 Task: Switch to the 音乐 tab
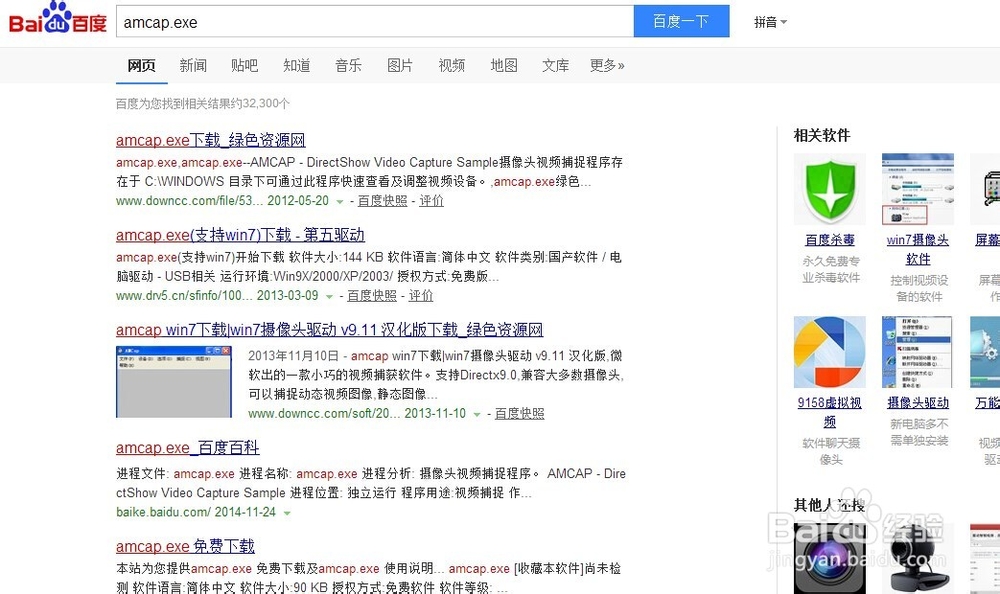click(x=348, y=65)
